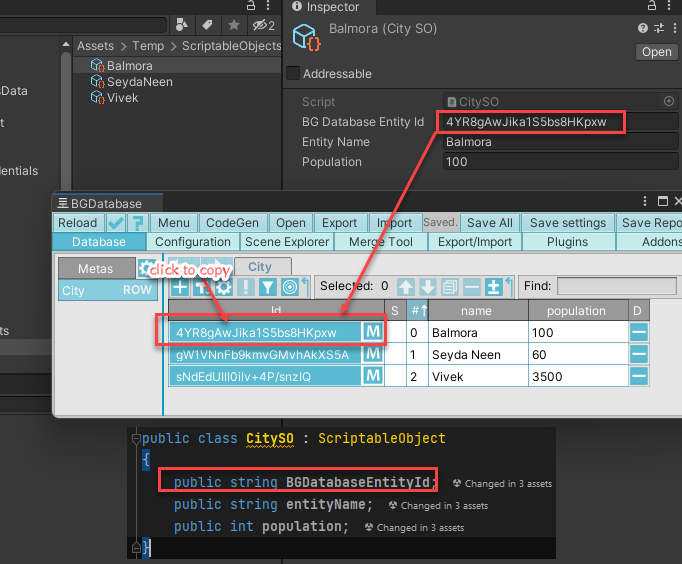Click the Reload button in BGDatabase
The image size is (682, 564).
tap(78, 223)
